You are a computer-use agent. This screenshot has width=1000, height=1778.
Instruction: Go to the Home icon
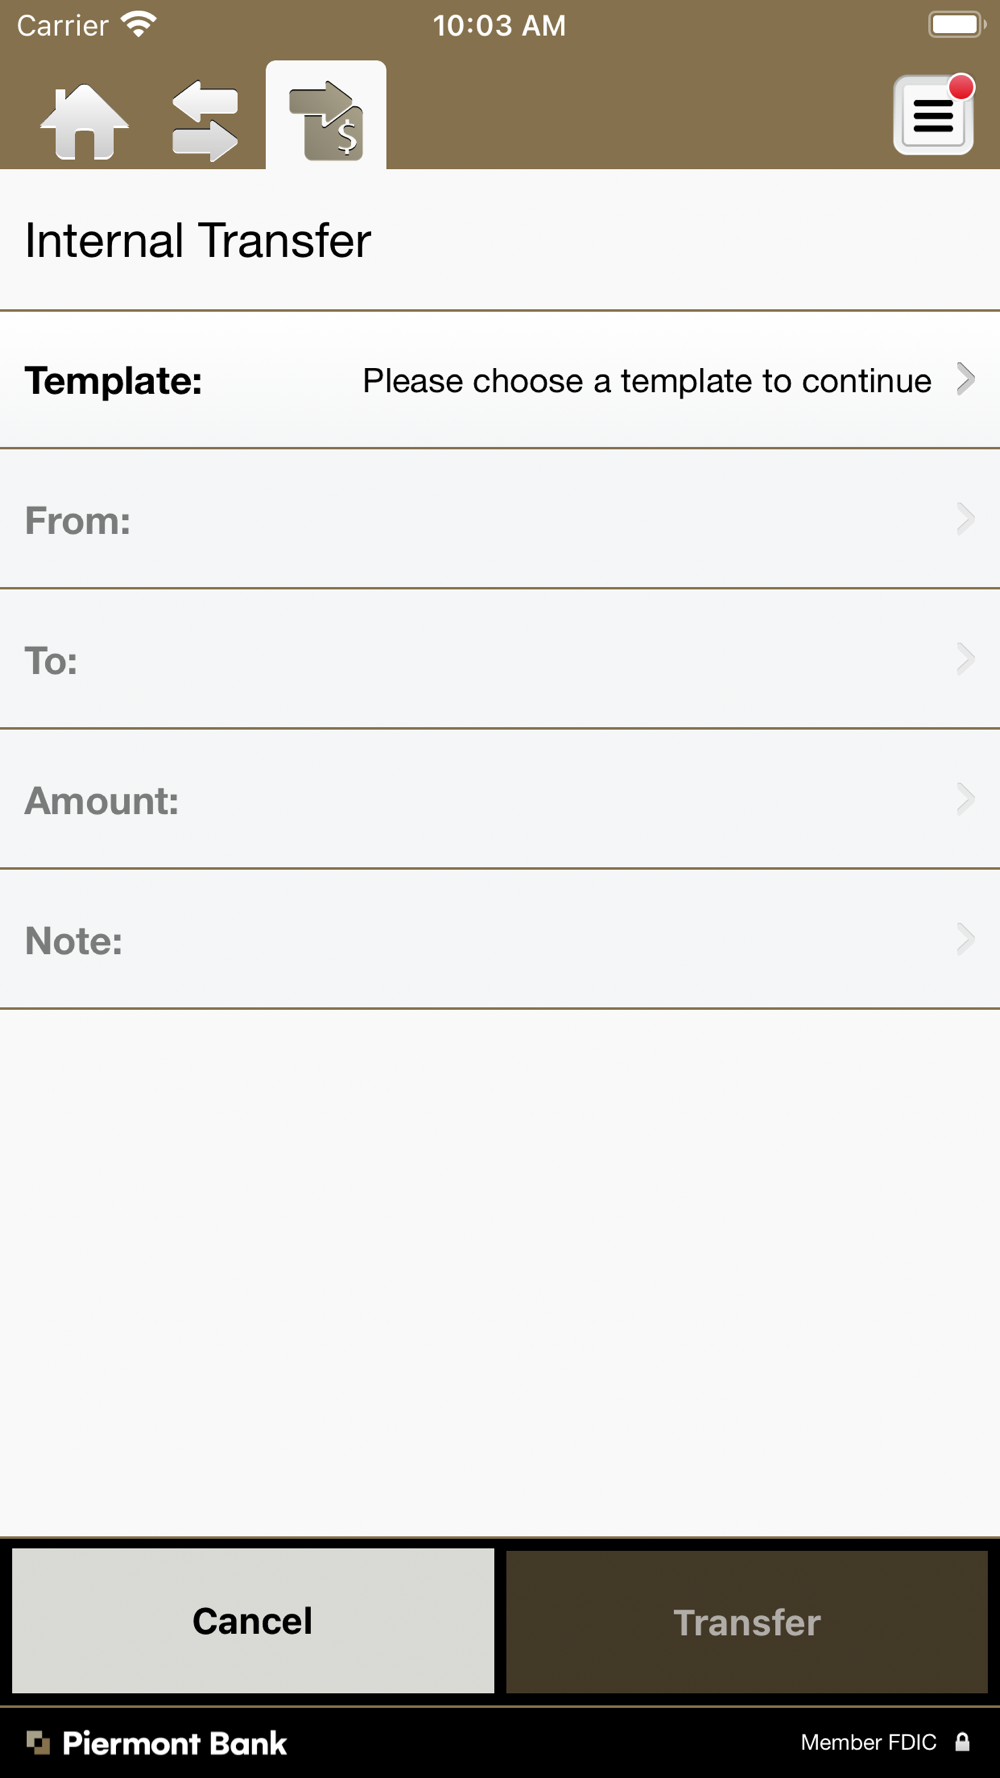coord(84,121)
